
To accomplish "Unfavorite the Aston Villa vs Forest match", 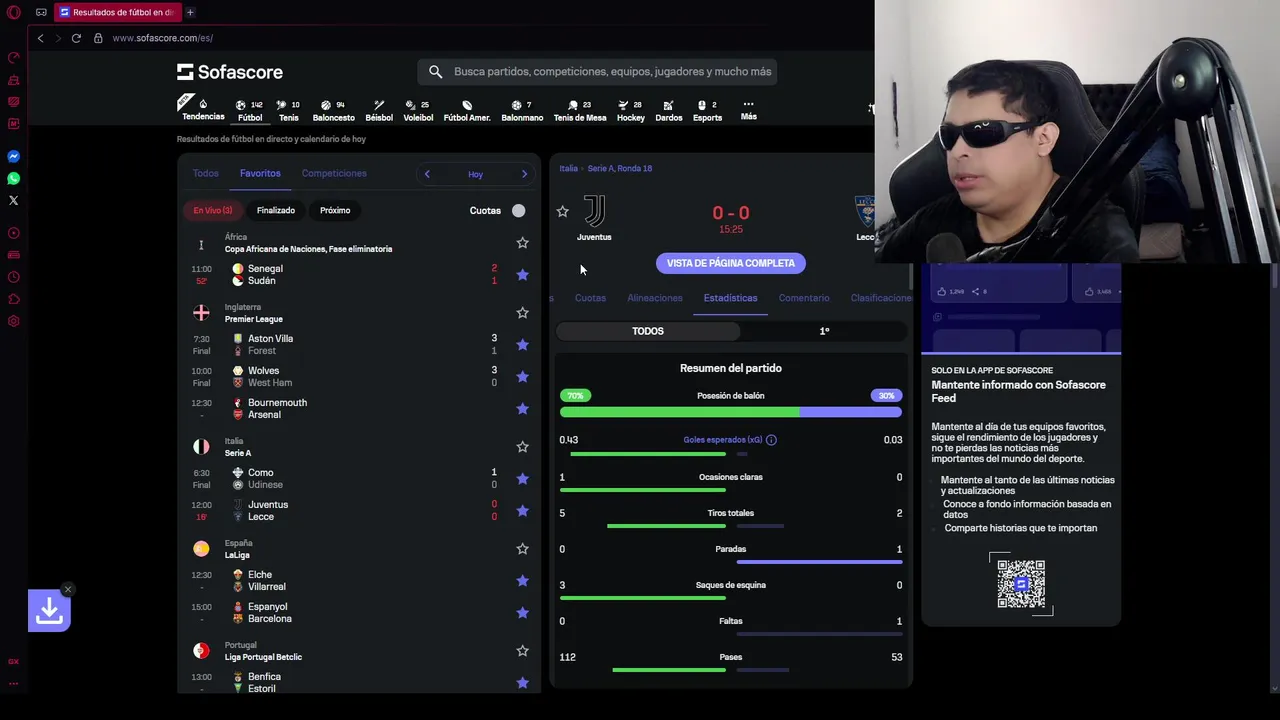I will [x=522, y=344].
